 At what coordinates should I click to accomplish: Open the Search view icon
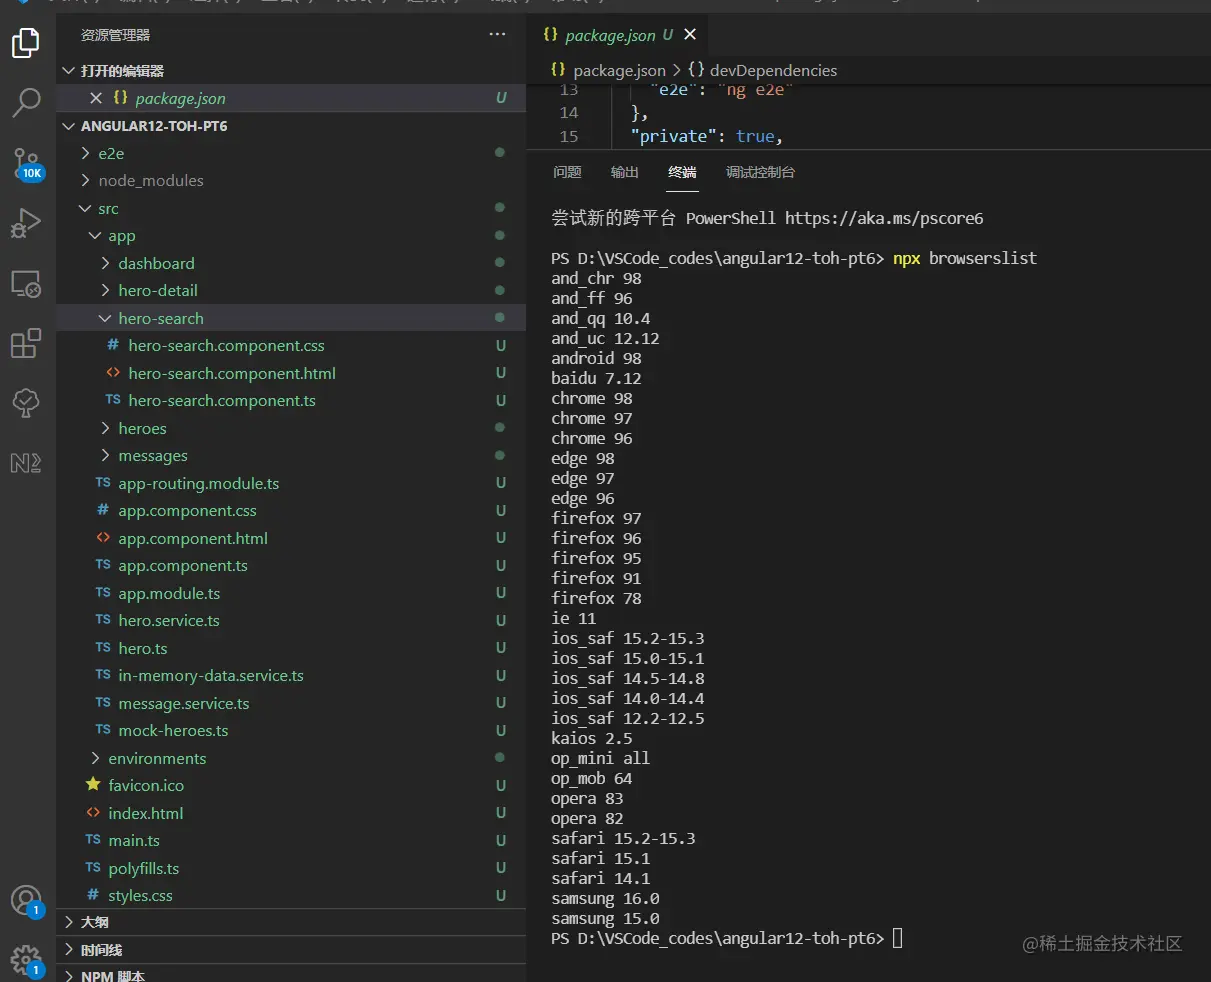coord(26,102)
